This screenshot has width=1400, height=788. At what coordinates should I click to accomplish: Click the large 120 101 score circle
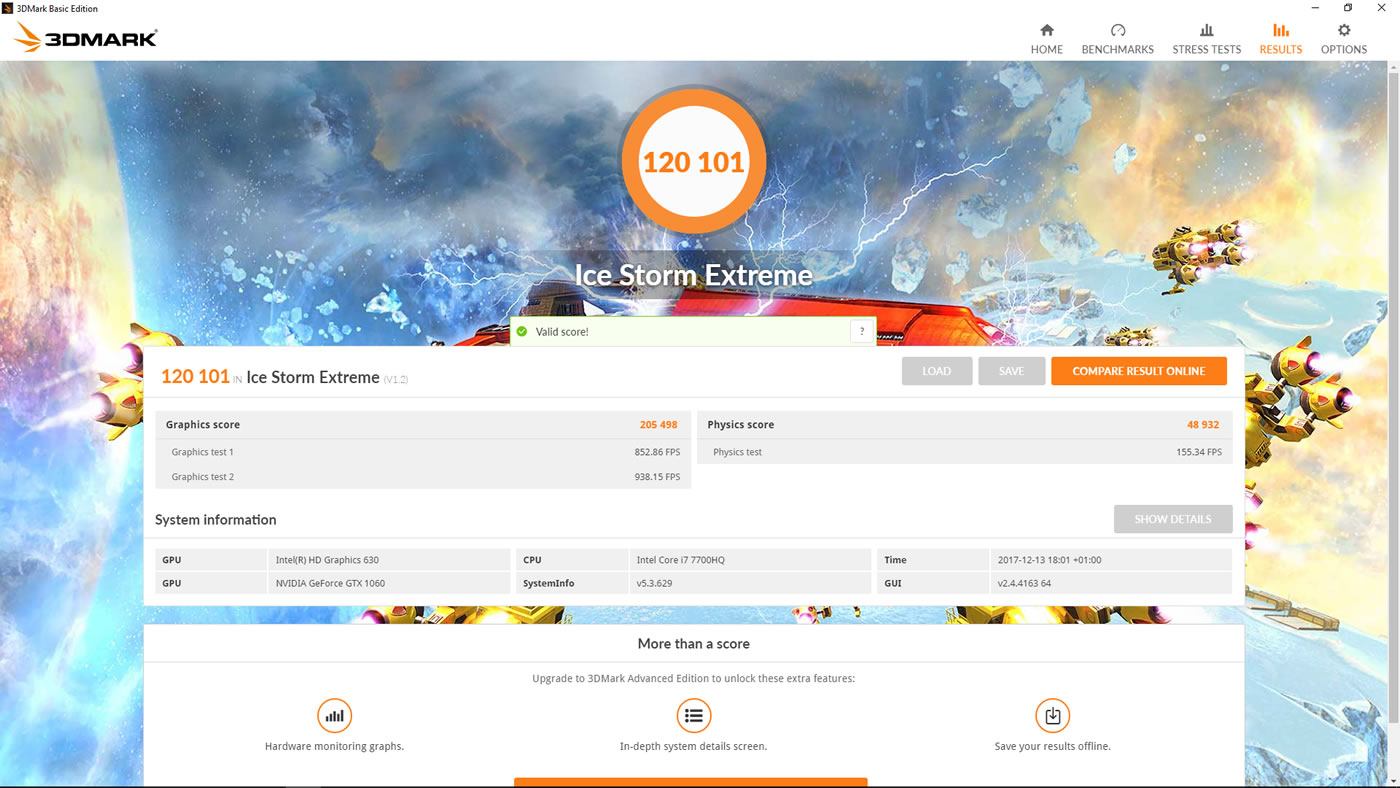pyautogui.click(x=694, y=161)
